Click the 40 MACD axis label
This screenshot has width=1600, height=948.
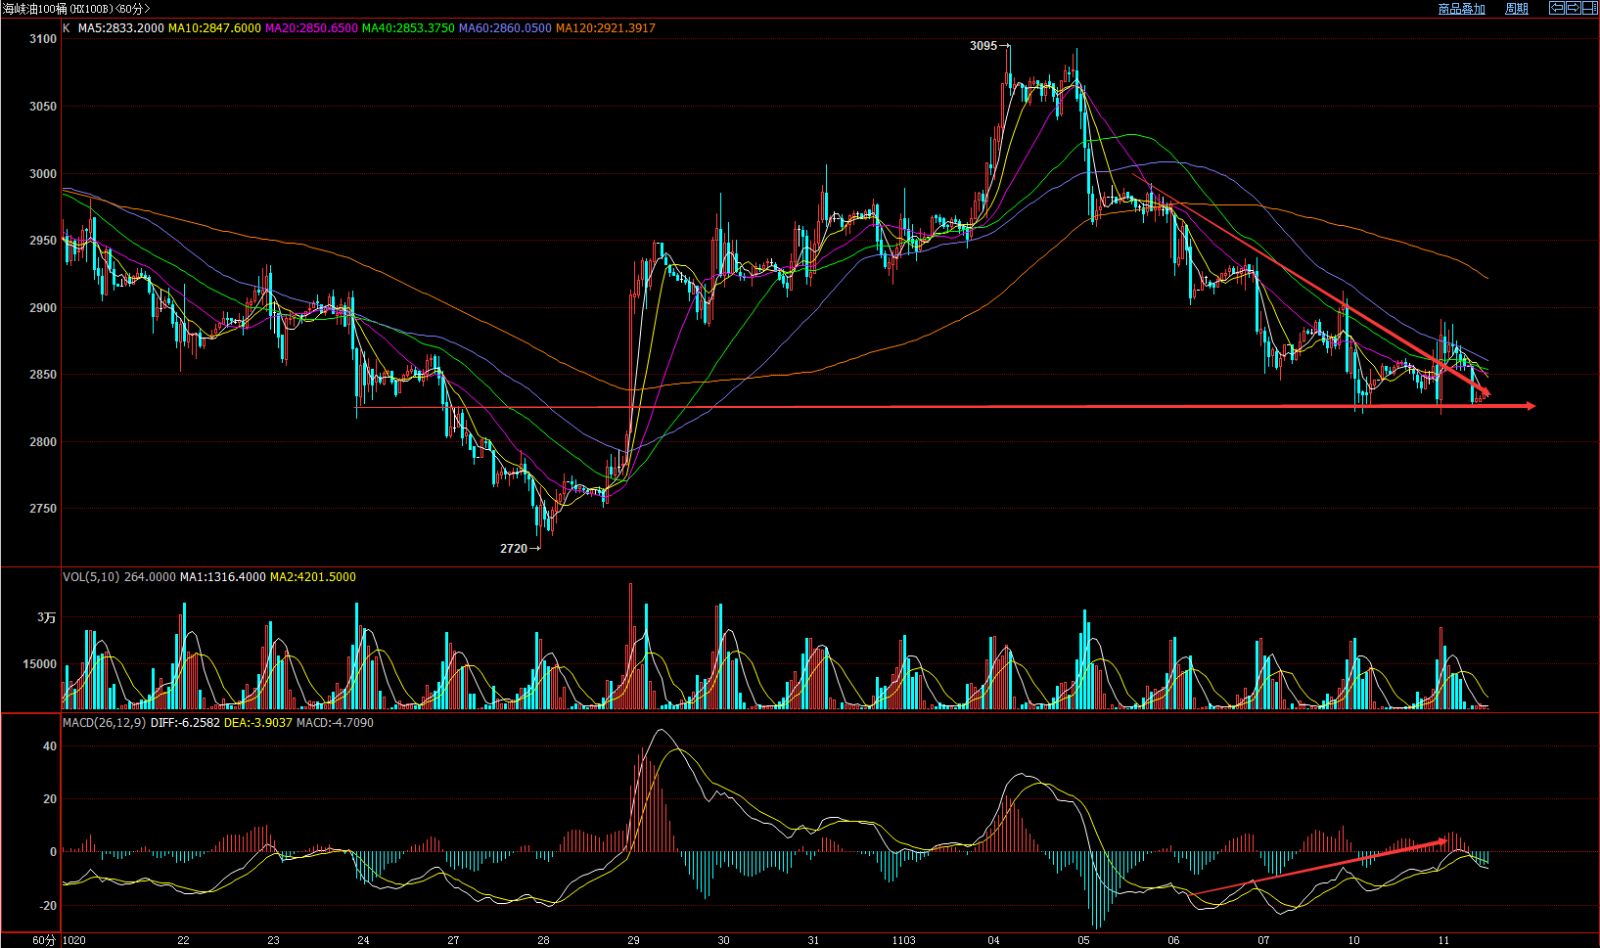[x=50, y=746]
